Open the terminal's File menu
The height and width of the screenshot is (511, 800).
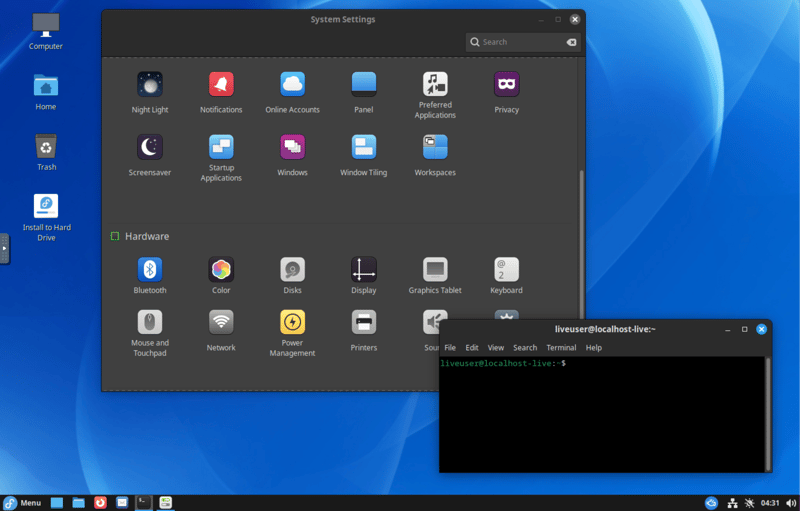tap(450, 348)
